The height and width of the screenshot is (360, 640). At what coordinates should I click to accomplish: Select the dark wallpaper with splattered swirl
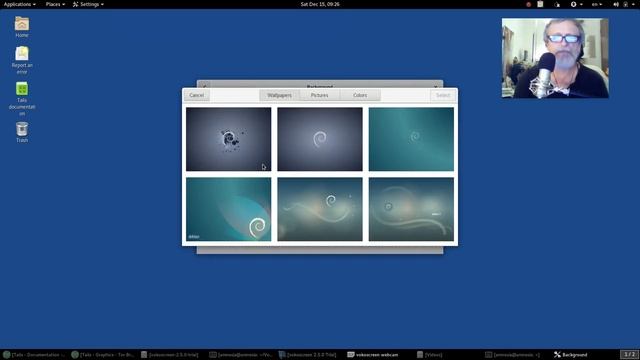[x=228, y=139]
